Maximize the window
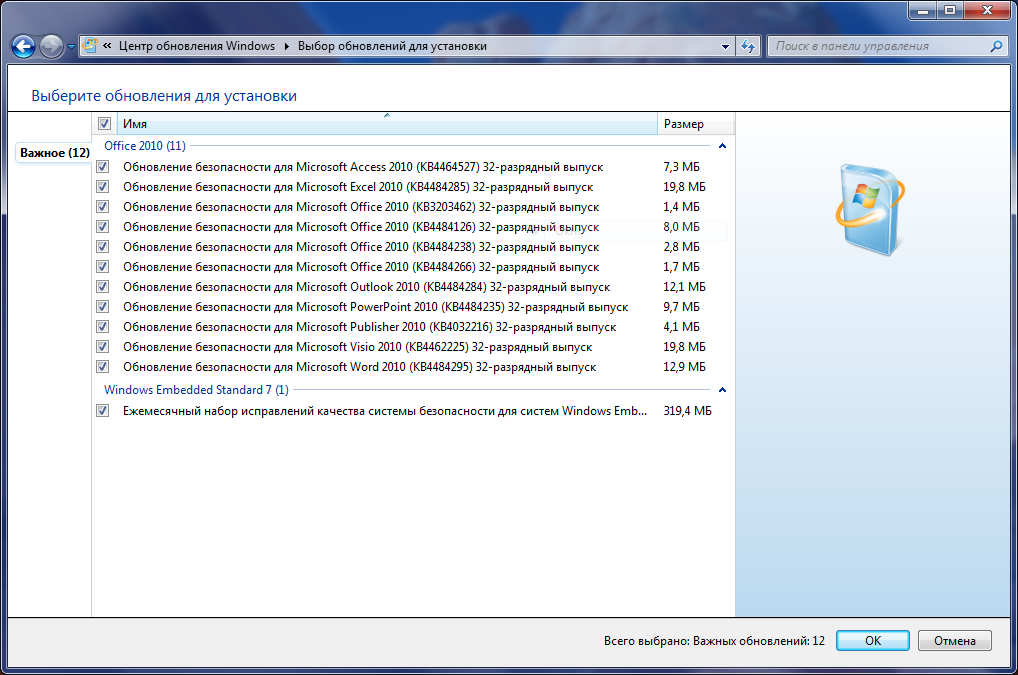Screen dimensions: 1018x675 click(x=950, y=10)
